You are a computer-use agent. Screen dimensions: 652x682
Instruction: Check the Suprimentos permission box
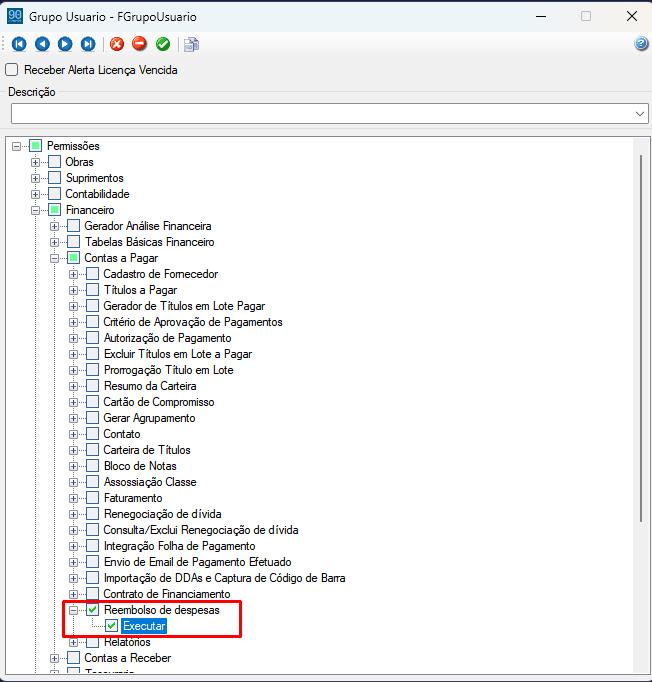coord(54,178)
